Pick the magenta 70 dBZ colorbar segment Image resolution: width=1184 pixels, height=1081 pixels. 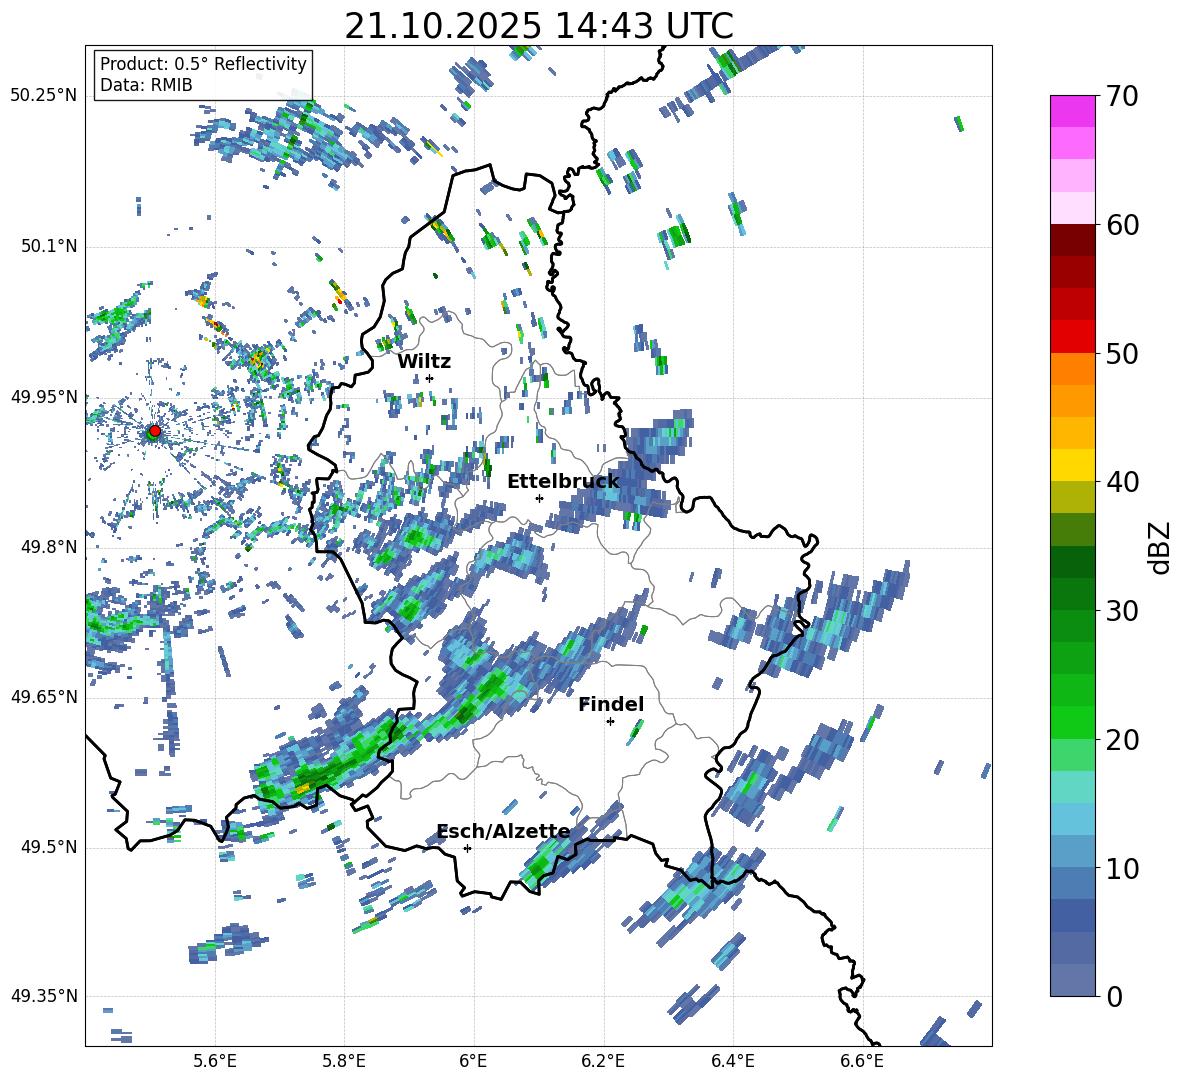pyautogui.click(x=1072, y=111)
